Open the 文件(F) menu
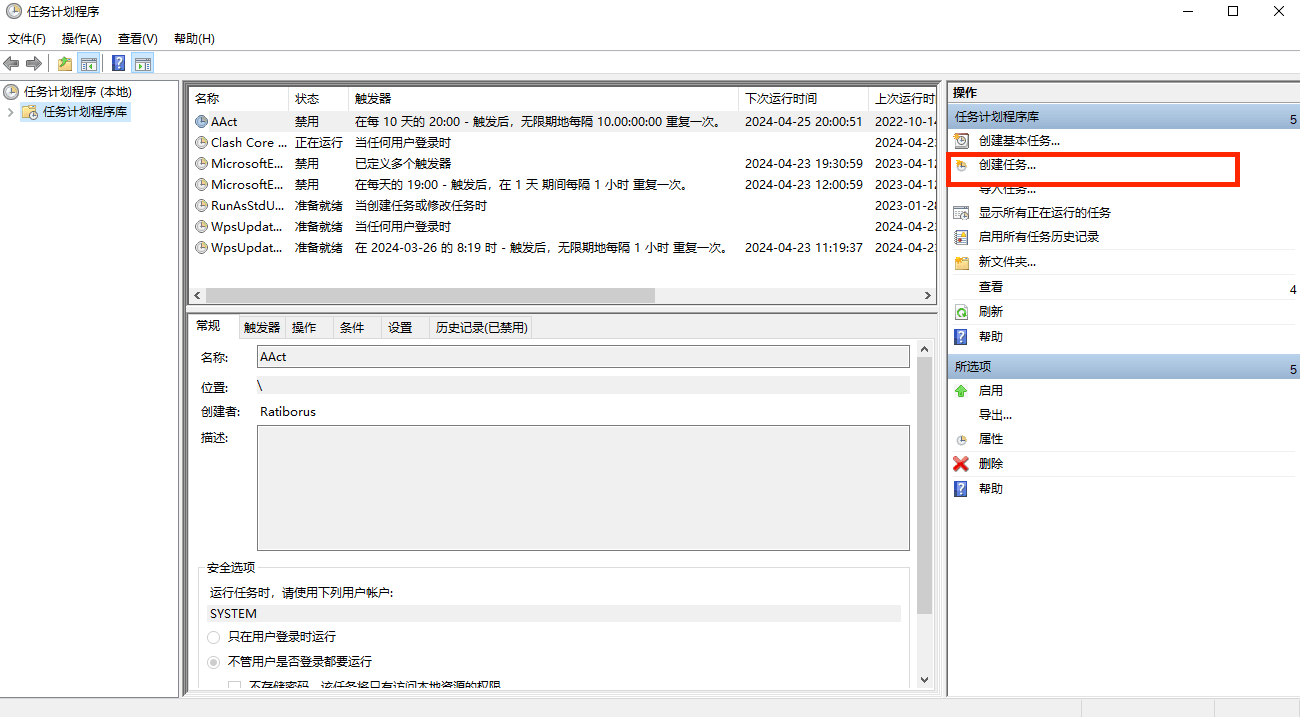 click(x=27, y=39)
